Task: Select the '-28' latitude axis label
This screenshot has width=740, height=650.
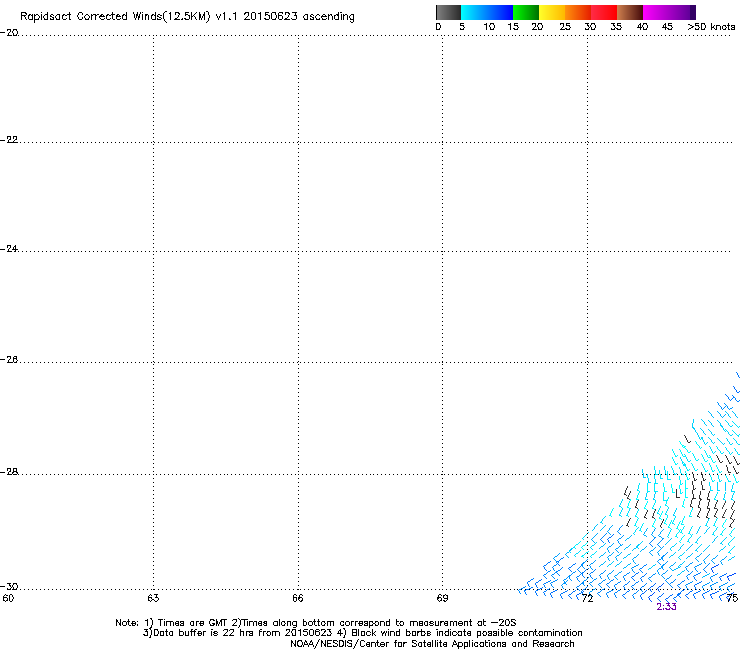Action: coord(9,472)
